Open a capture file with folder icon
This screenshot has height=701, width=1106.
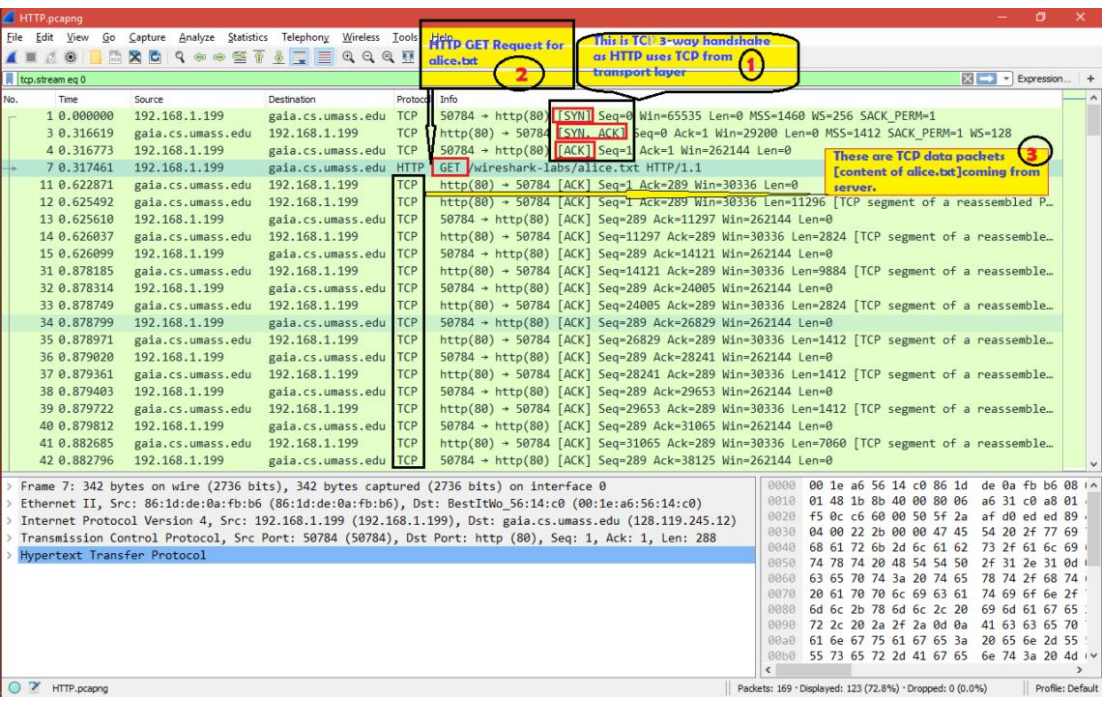[95, 57]
